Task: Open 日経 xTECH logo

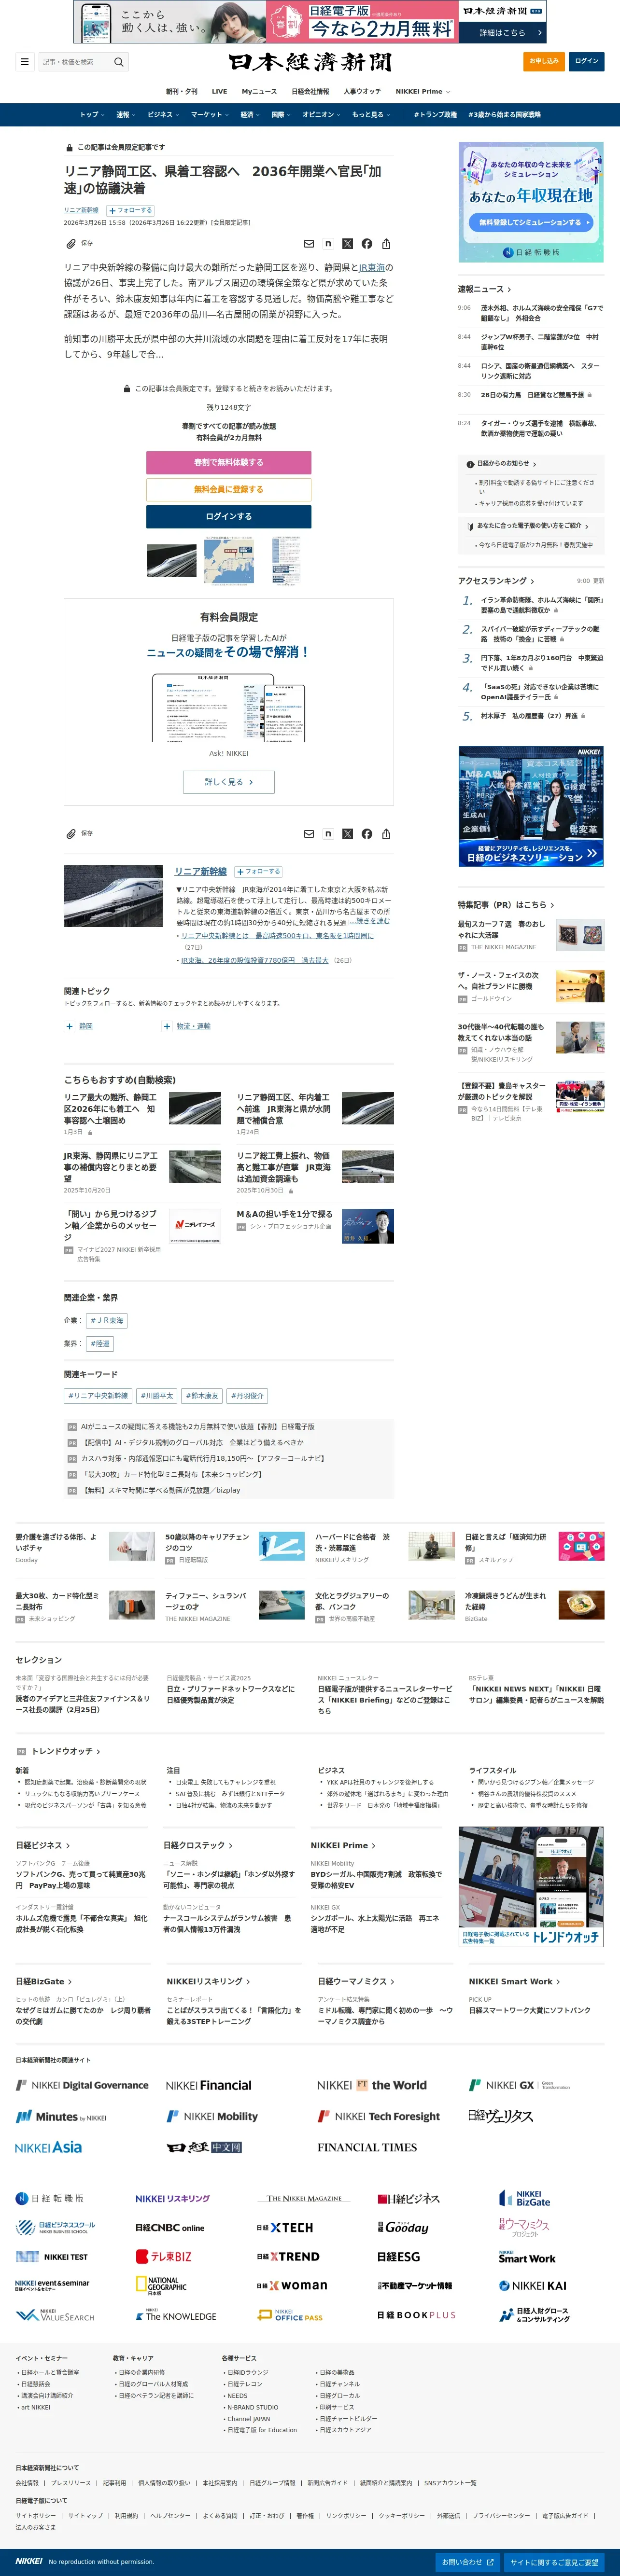Action: (x=285, y=2228)
